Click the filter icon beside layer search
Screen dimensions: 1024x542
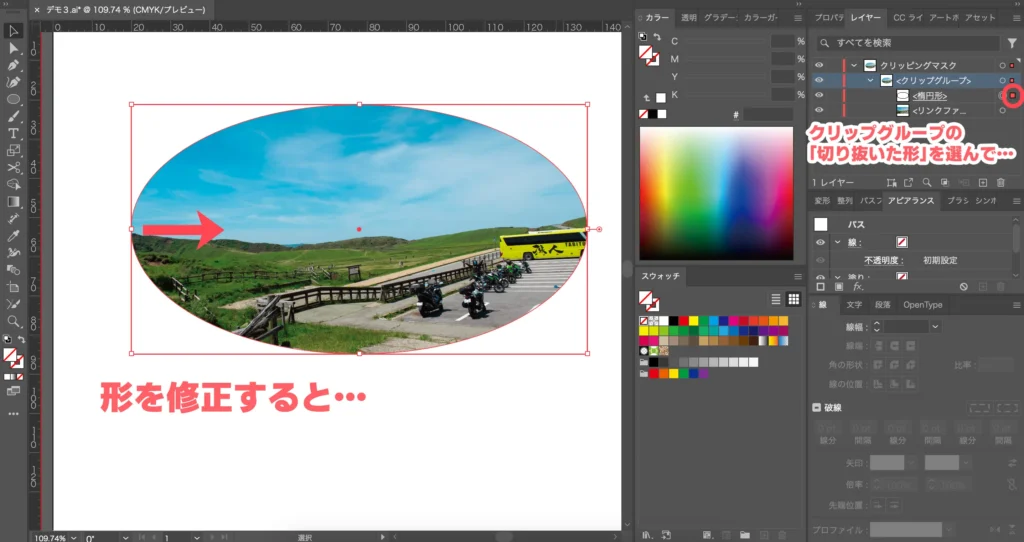point(1012,43)
